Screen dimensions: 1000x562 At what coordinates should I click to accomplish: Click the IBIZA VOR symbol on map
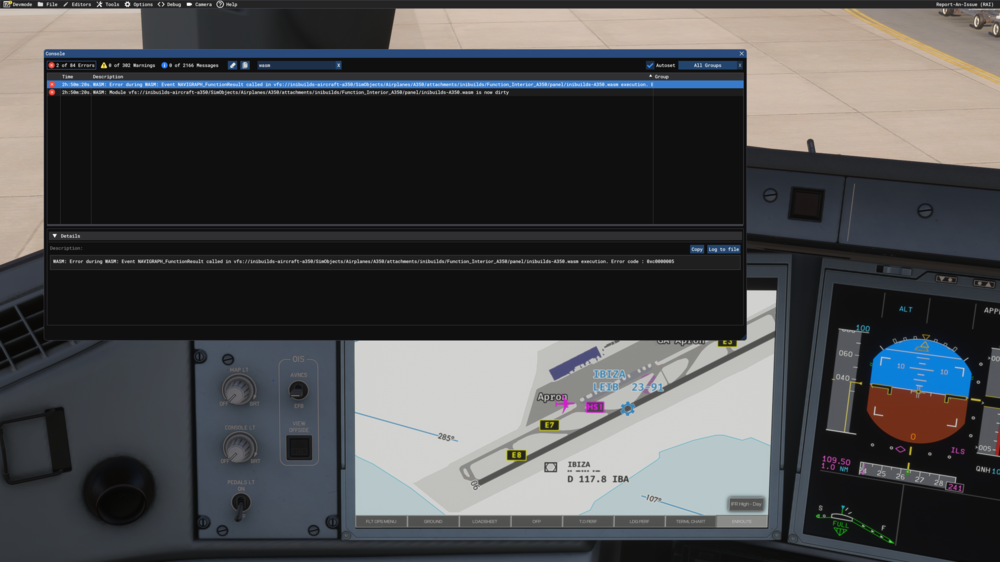(550, 468)
